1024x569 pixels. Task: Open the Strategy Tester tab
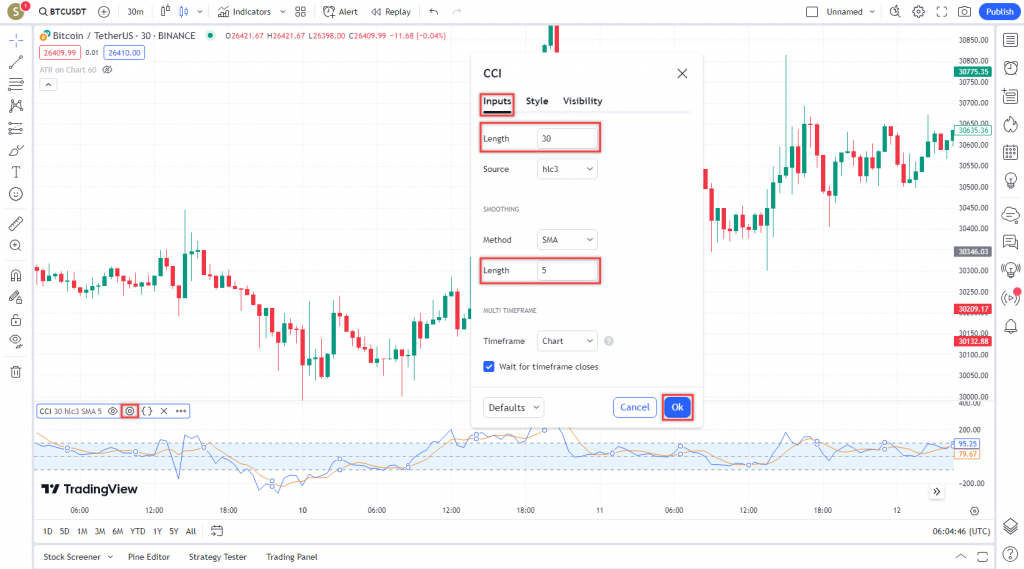(217, 557)
